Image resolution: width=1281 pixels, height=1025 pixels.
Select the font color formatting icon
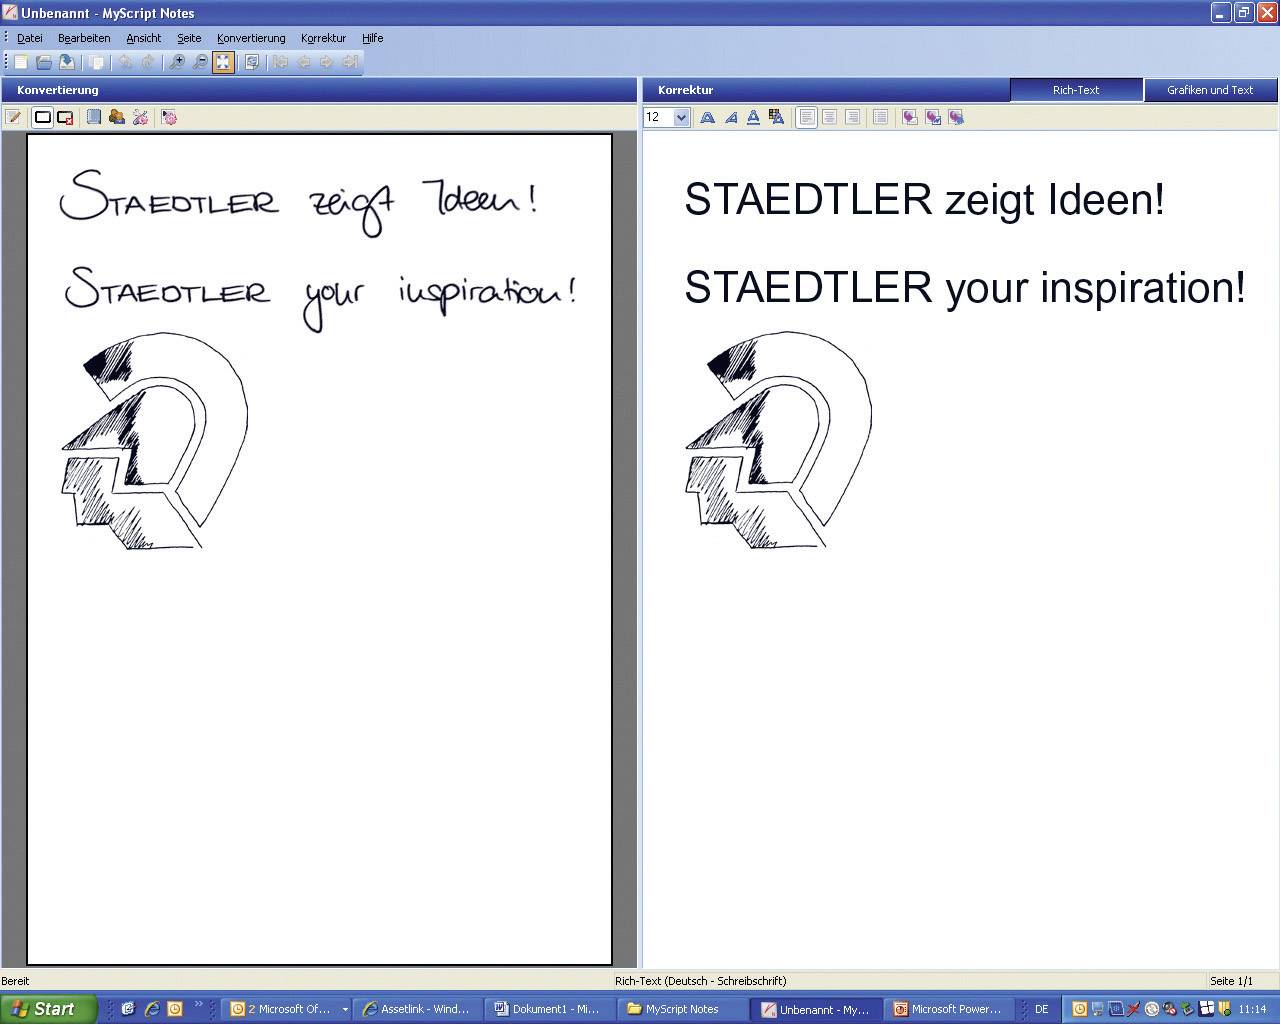776,117
